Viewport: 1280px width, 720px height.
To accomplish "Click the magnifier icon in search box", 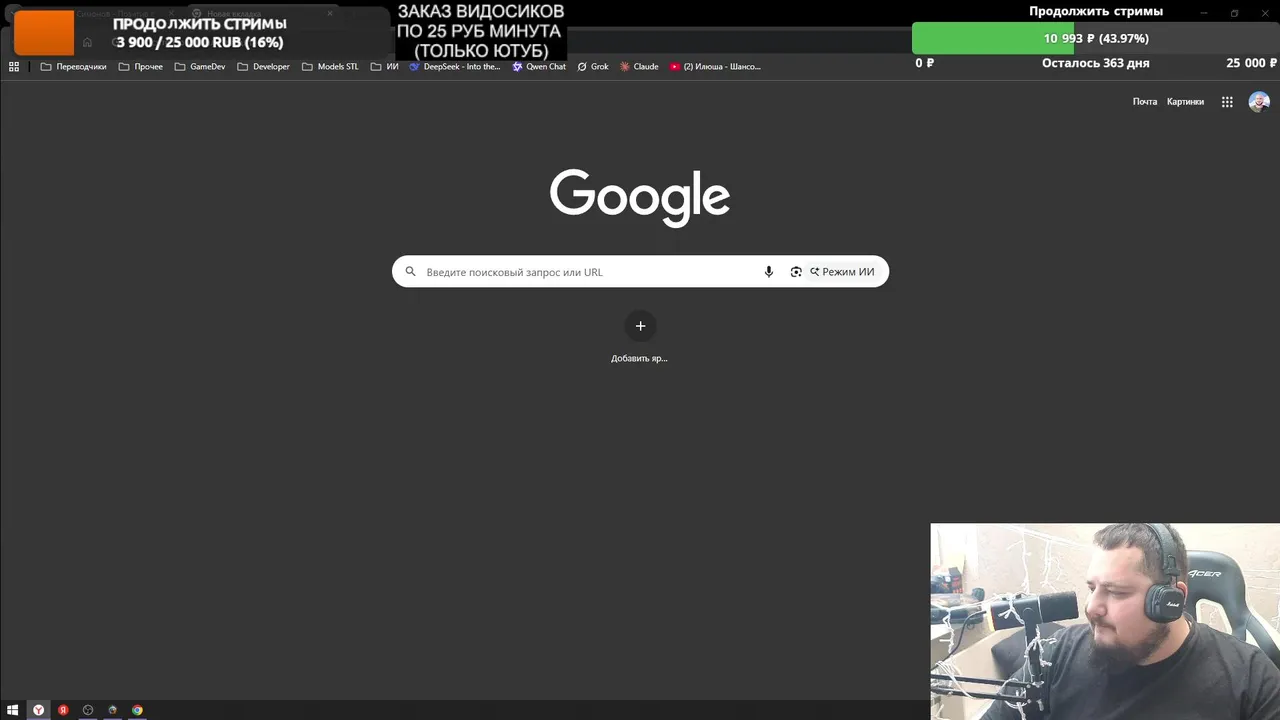I will point(410,272).
